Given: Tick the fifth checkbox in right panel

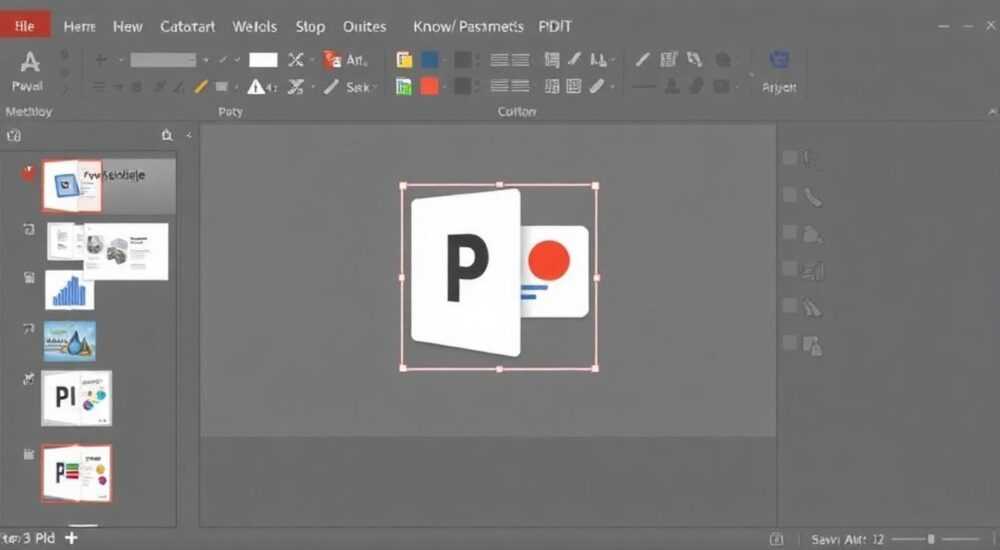Looking at the screenshot, I should click(x=790, y=306).
